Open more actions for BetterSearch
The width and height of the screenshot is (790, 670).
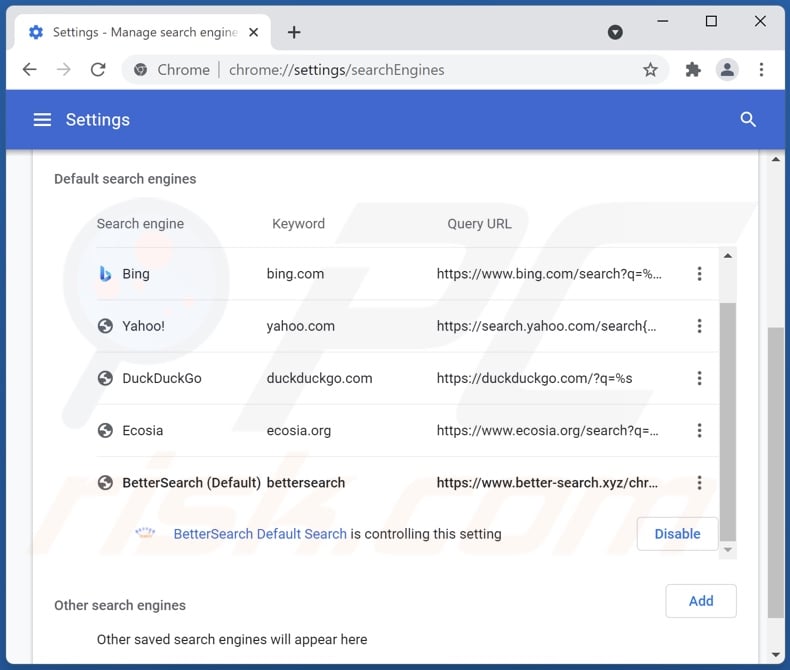point(699,483)
